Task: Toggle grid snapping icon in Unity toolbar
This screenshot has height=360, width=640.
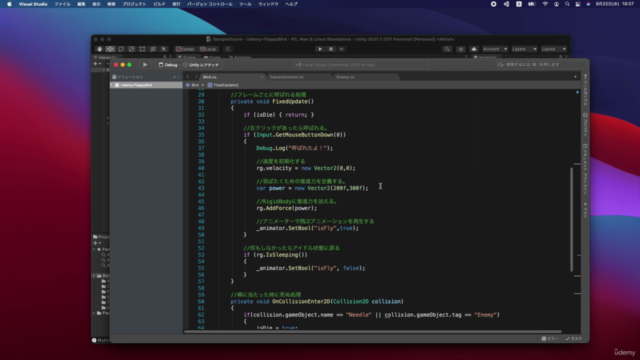Action: [x=228, y=49]
